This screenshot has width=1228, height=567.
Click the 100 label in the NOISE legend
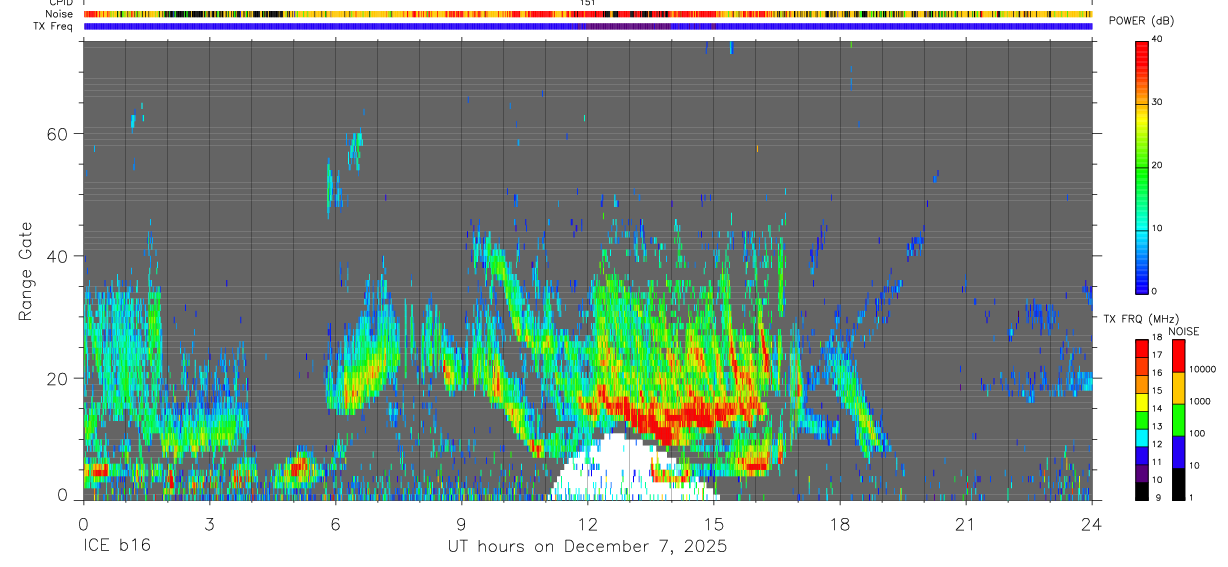click(1197, 433)
